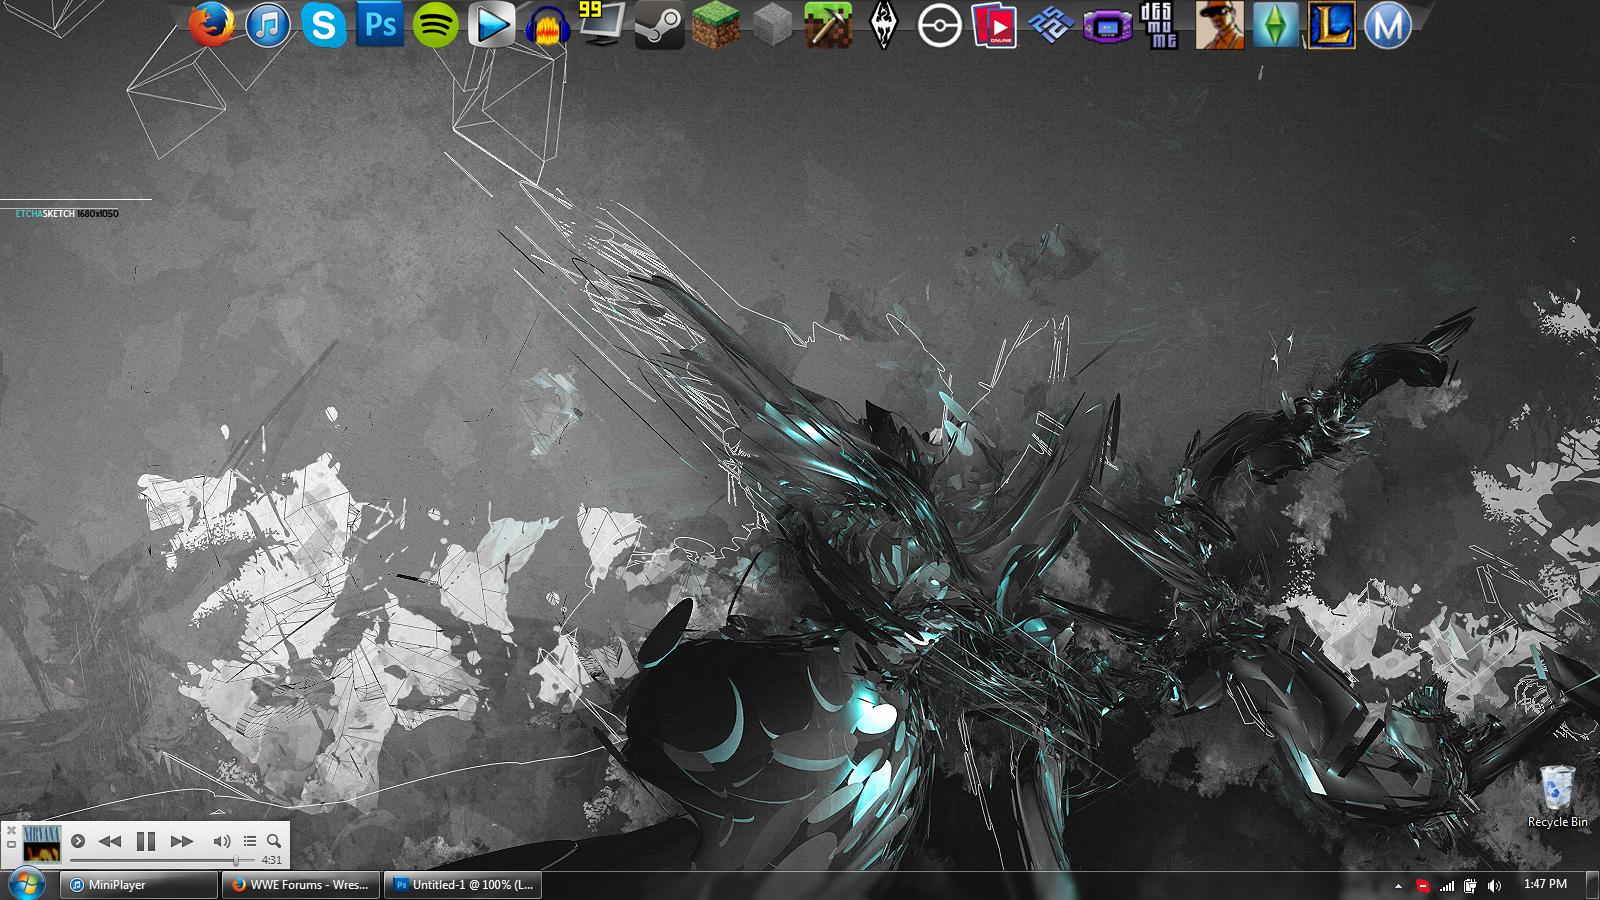Launch Firefox from the top dock
Screen dimensions: 1600x900
pos(212,25)
